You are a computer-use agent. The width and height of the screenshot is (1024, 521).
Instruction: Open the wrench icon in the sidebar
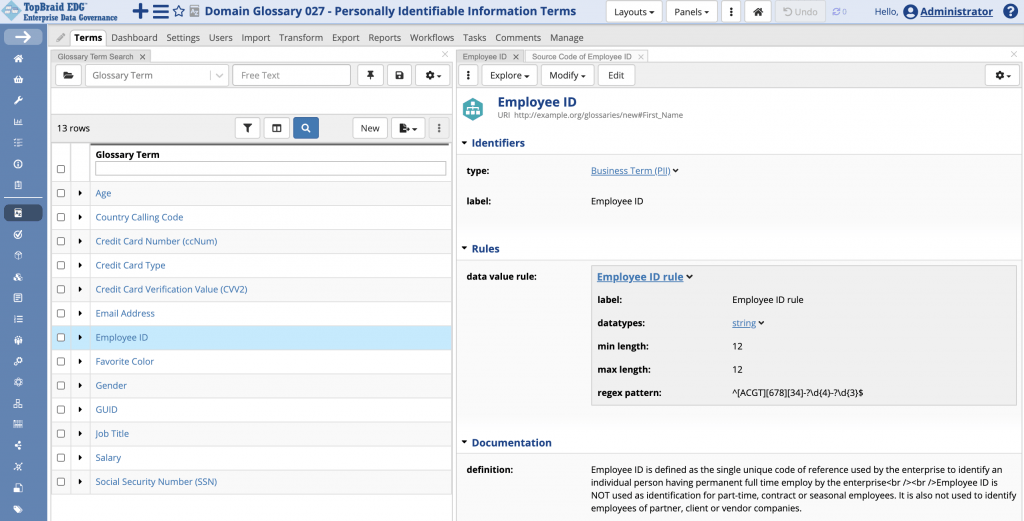pyautogui.click(x=18, y=101)
